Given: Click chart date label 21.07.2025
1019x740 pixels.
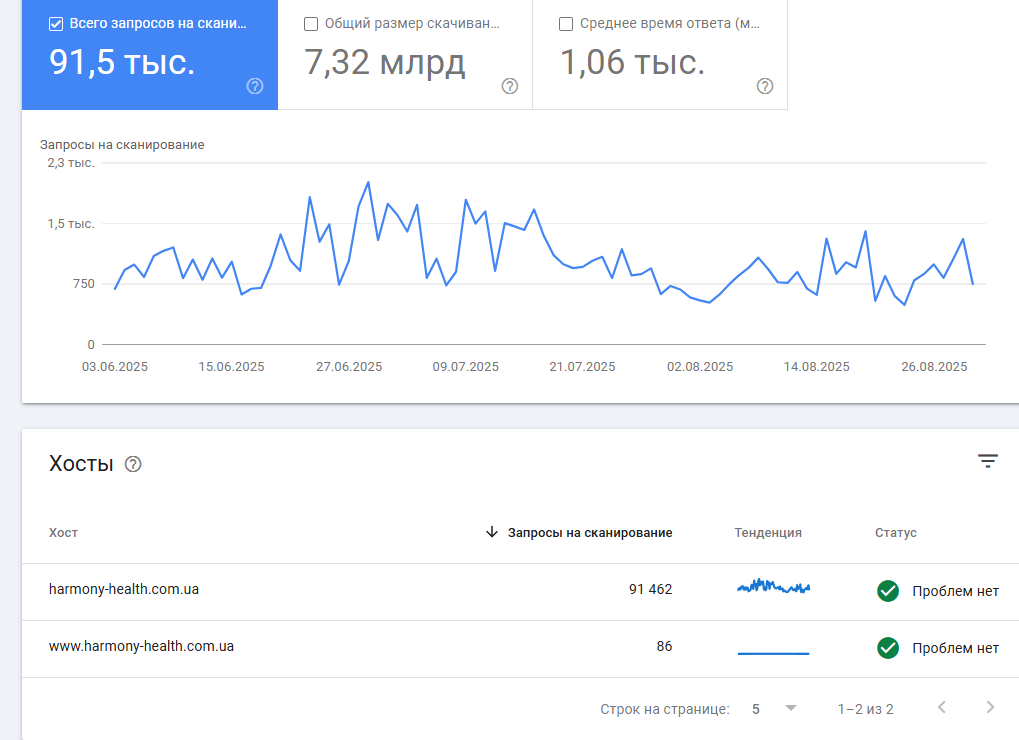Looking at the screenshot, I should click(x=582, y=366).
